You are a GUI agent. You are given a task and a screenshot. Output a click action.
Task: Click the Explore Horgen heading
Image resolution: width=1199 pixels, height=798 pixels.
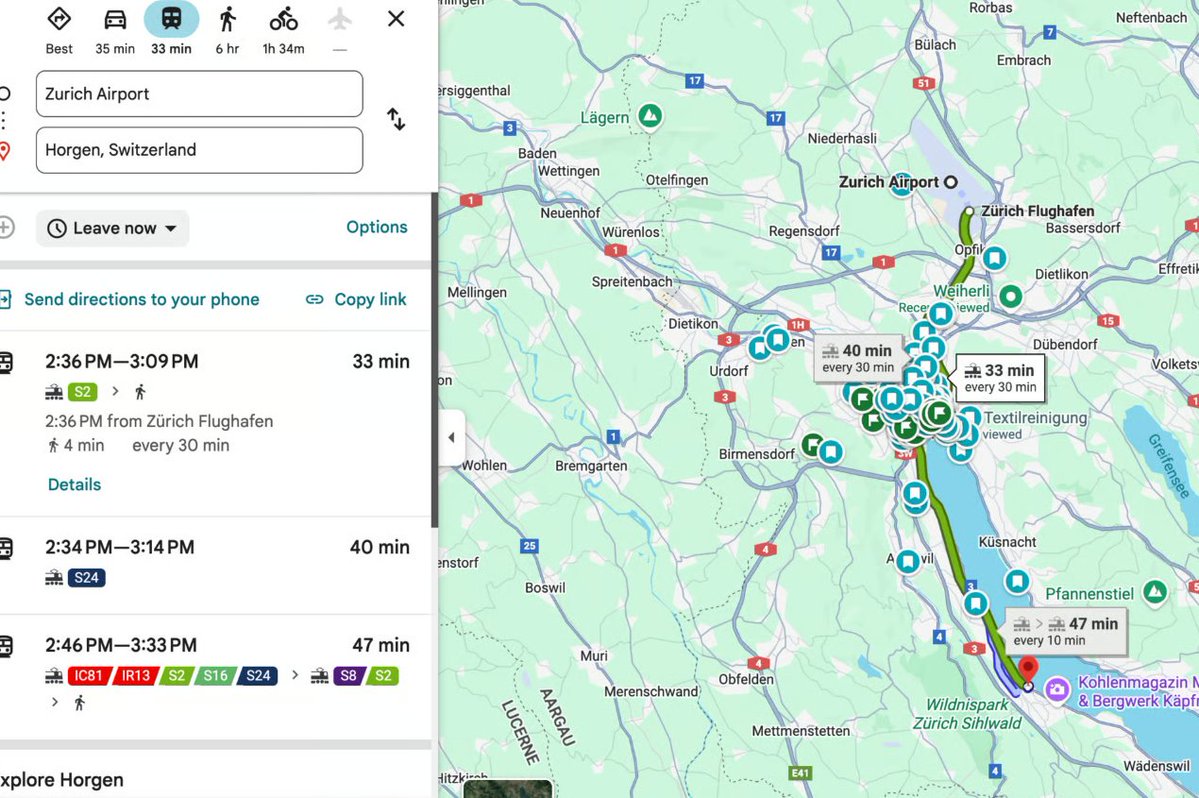62,780
